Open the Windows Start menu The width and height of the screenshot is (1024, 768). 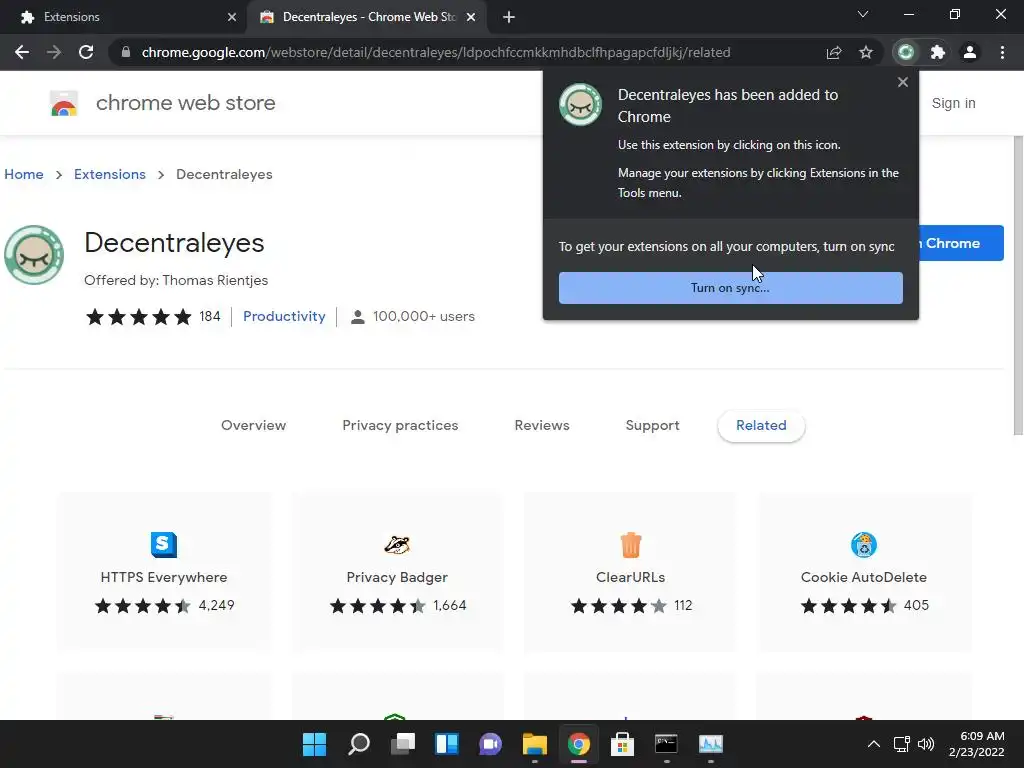tap(314, 744)
